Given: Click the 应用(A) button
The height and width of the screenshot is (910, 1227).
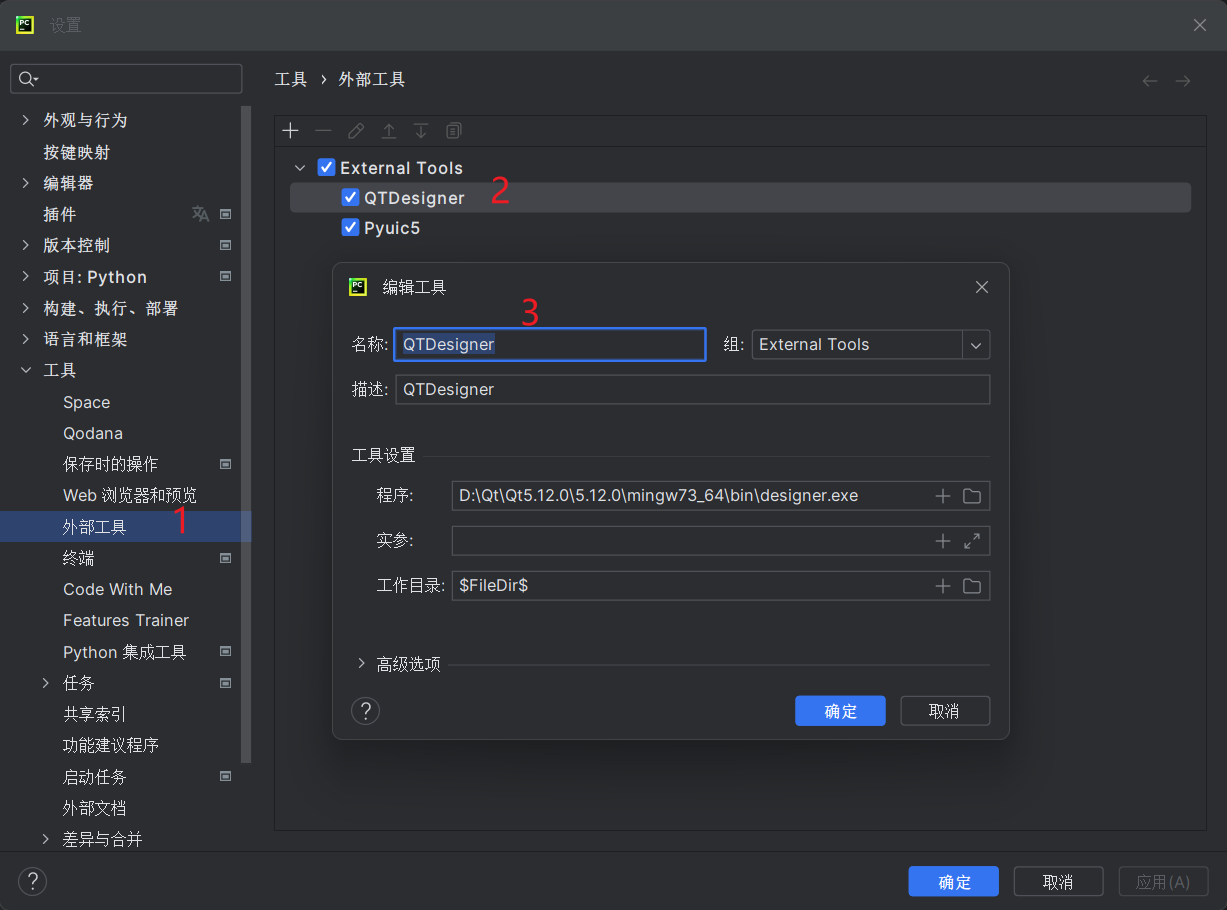Looking at the screenshot, I should 1164,882.
